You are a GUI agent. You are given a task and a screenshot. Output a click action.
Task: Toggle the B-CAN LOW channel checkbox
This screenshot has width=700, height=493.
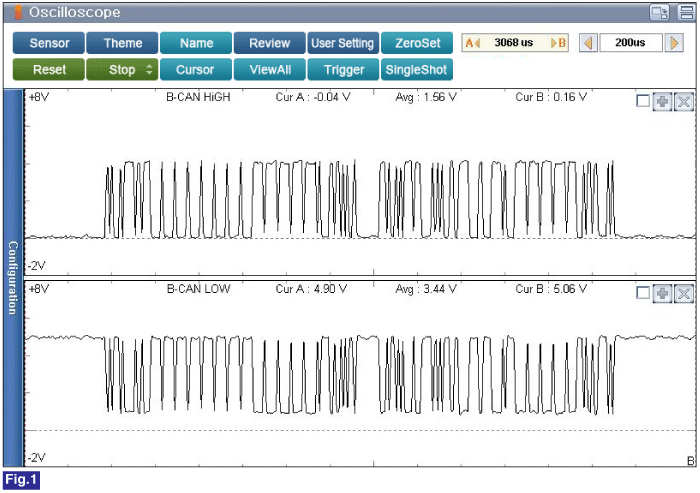pos(643,293)
